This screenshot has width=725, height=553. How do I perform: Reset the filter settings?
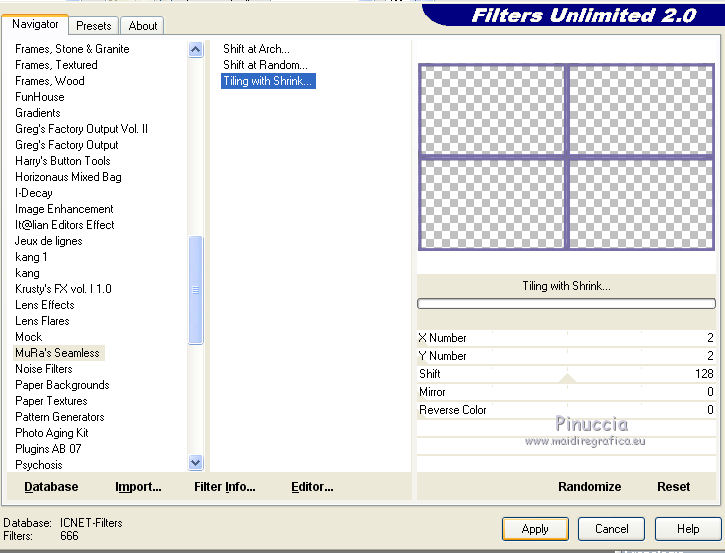coord(674,487)
